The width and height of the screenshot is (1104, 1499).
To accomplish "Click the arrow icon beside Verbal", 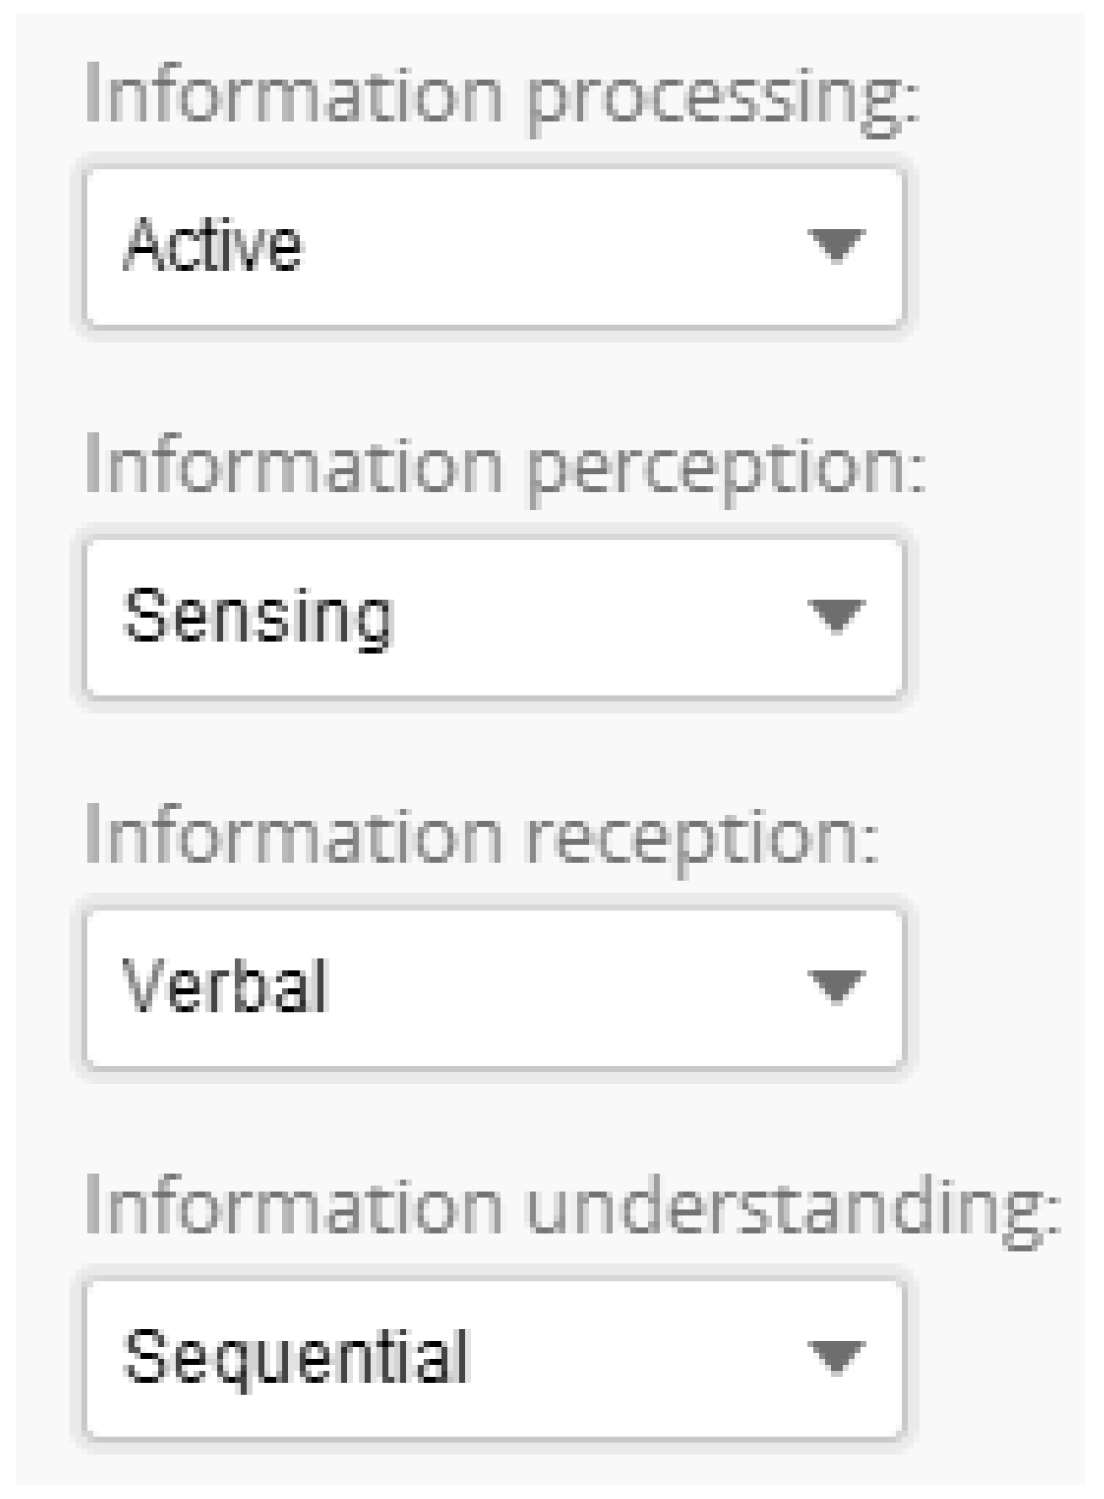I will 836,987.
